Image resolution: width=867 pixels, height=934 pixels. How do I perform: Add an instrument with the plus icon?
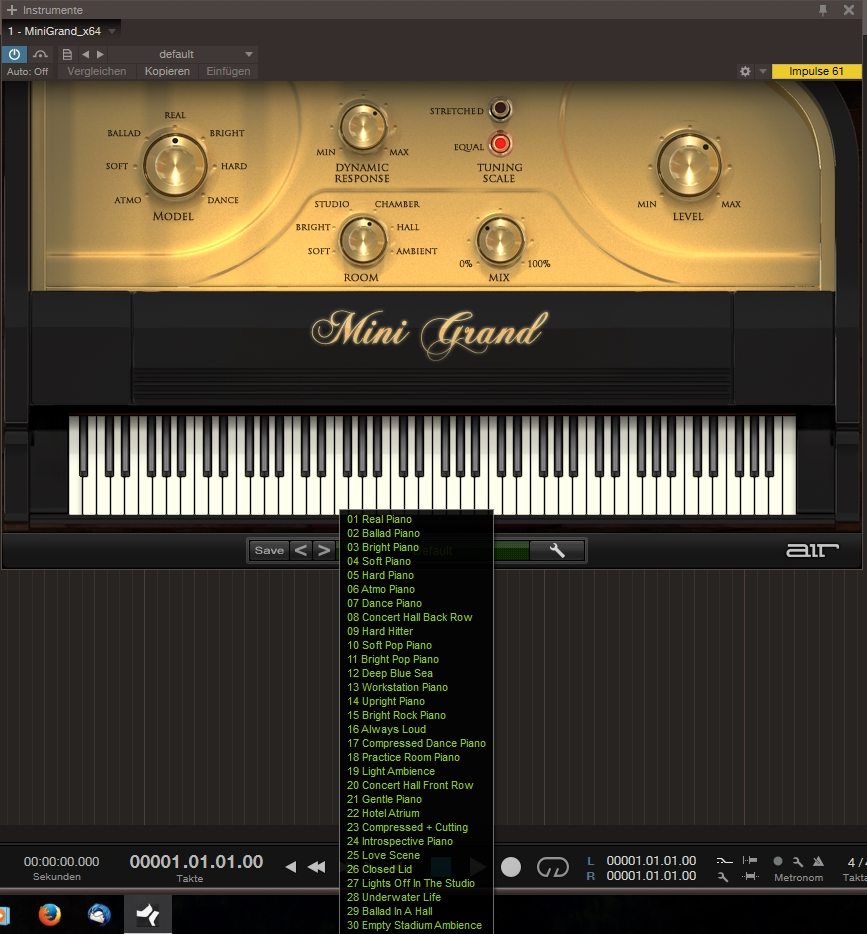pos(12,10)
